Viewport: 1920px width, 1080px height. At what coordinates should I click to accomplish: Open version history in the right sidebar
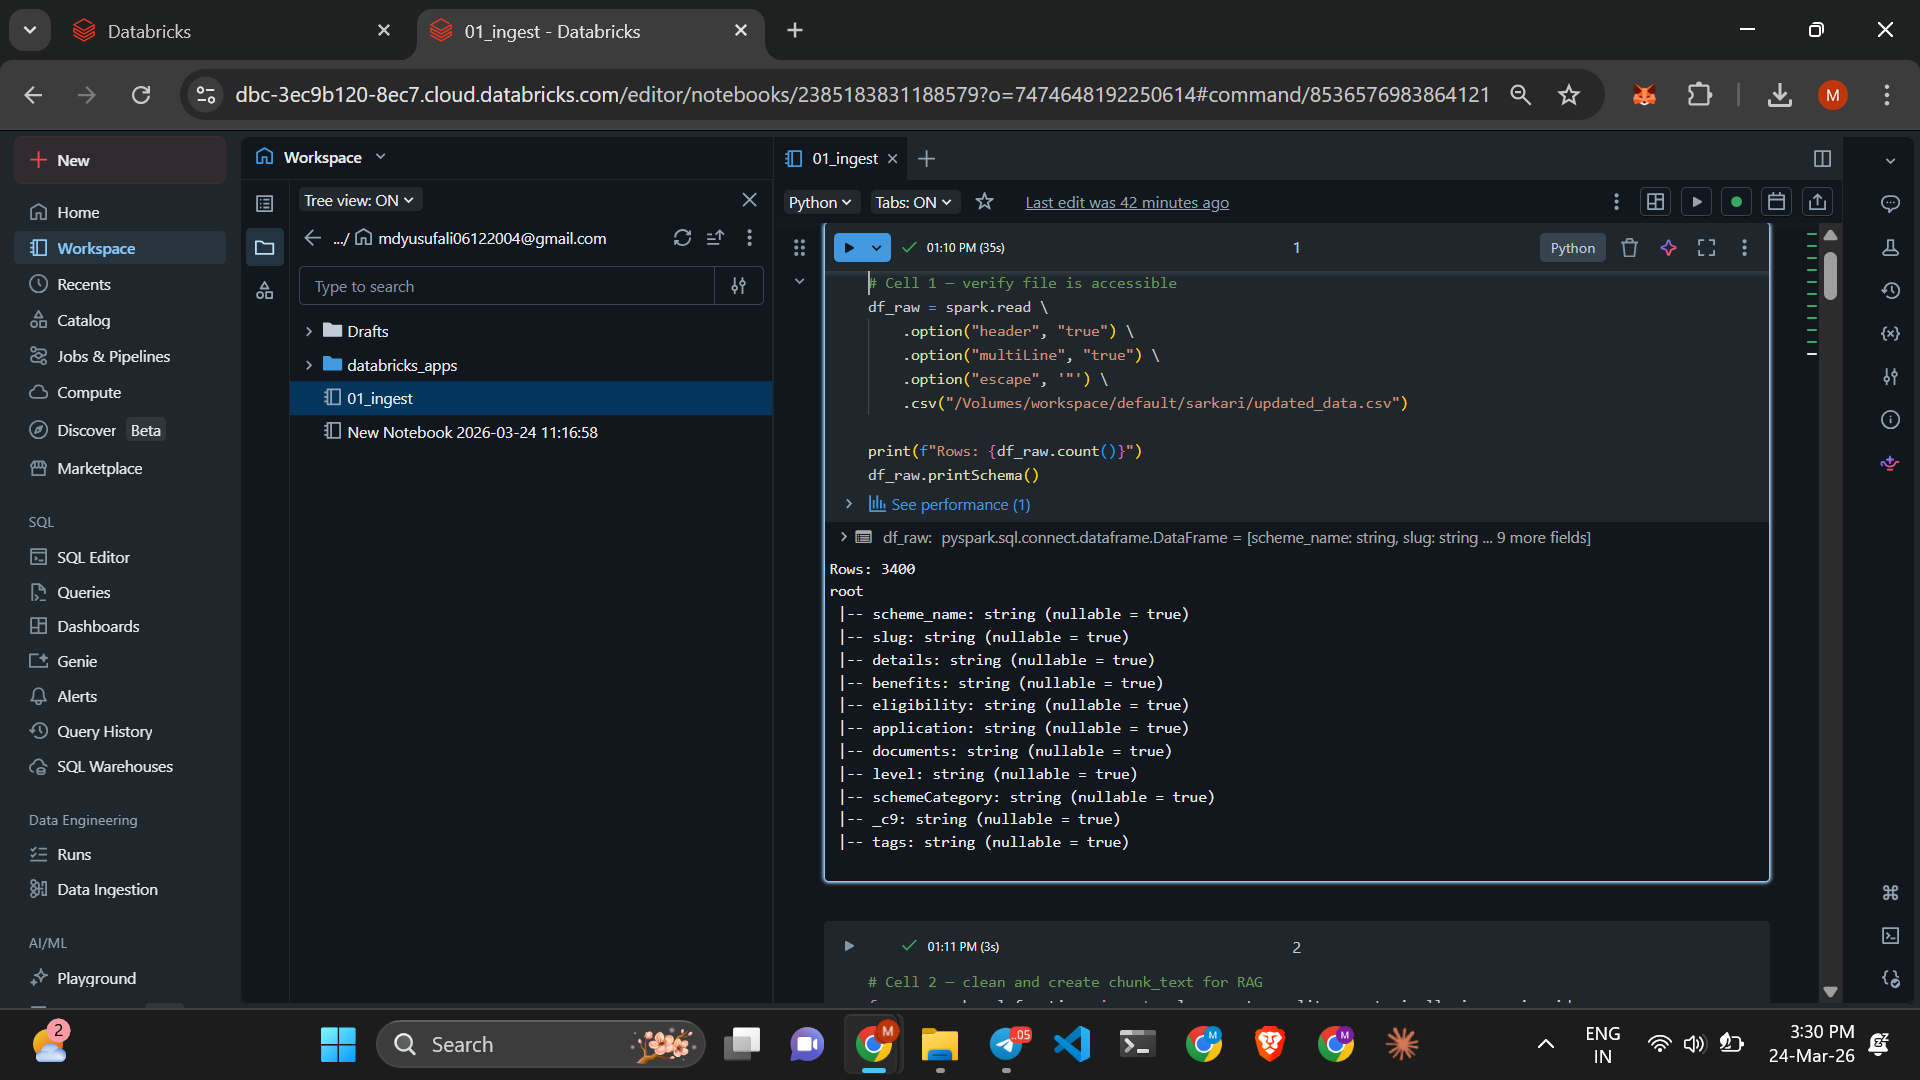pyautogui.click(x=1890, y=291)
